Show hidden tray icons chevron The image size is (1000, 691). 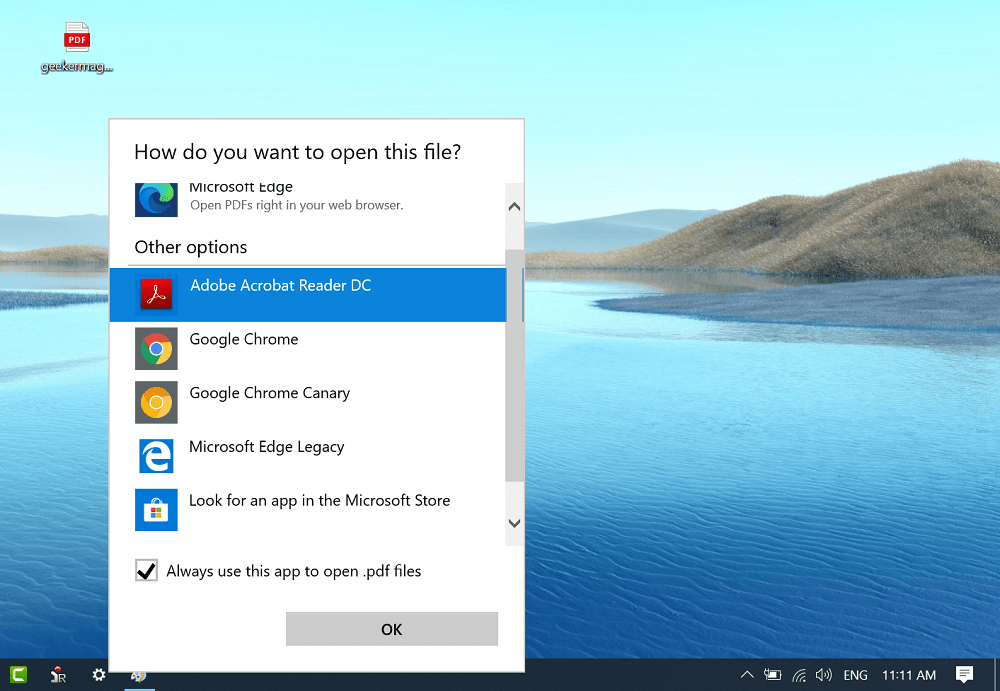tap(747, 674)
